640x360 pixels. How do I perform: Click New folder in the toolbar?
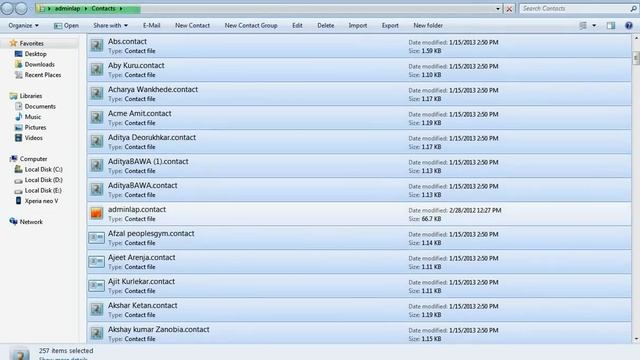click(428, 25)
